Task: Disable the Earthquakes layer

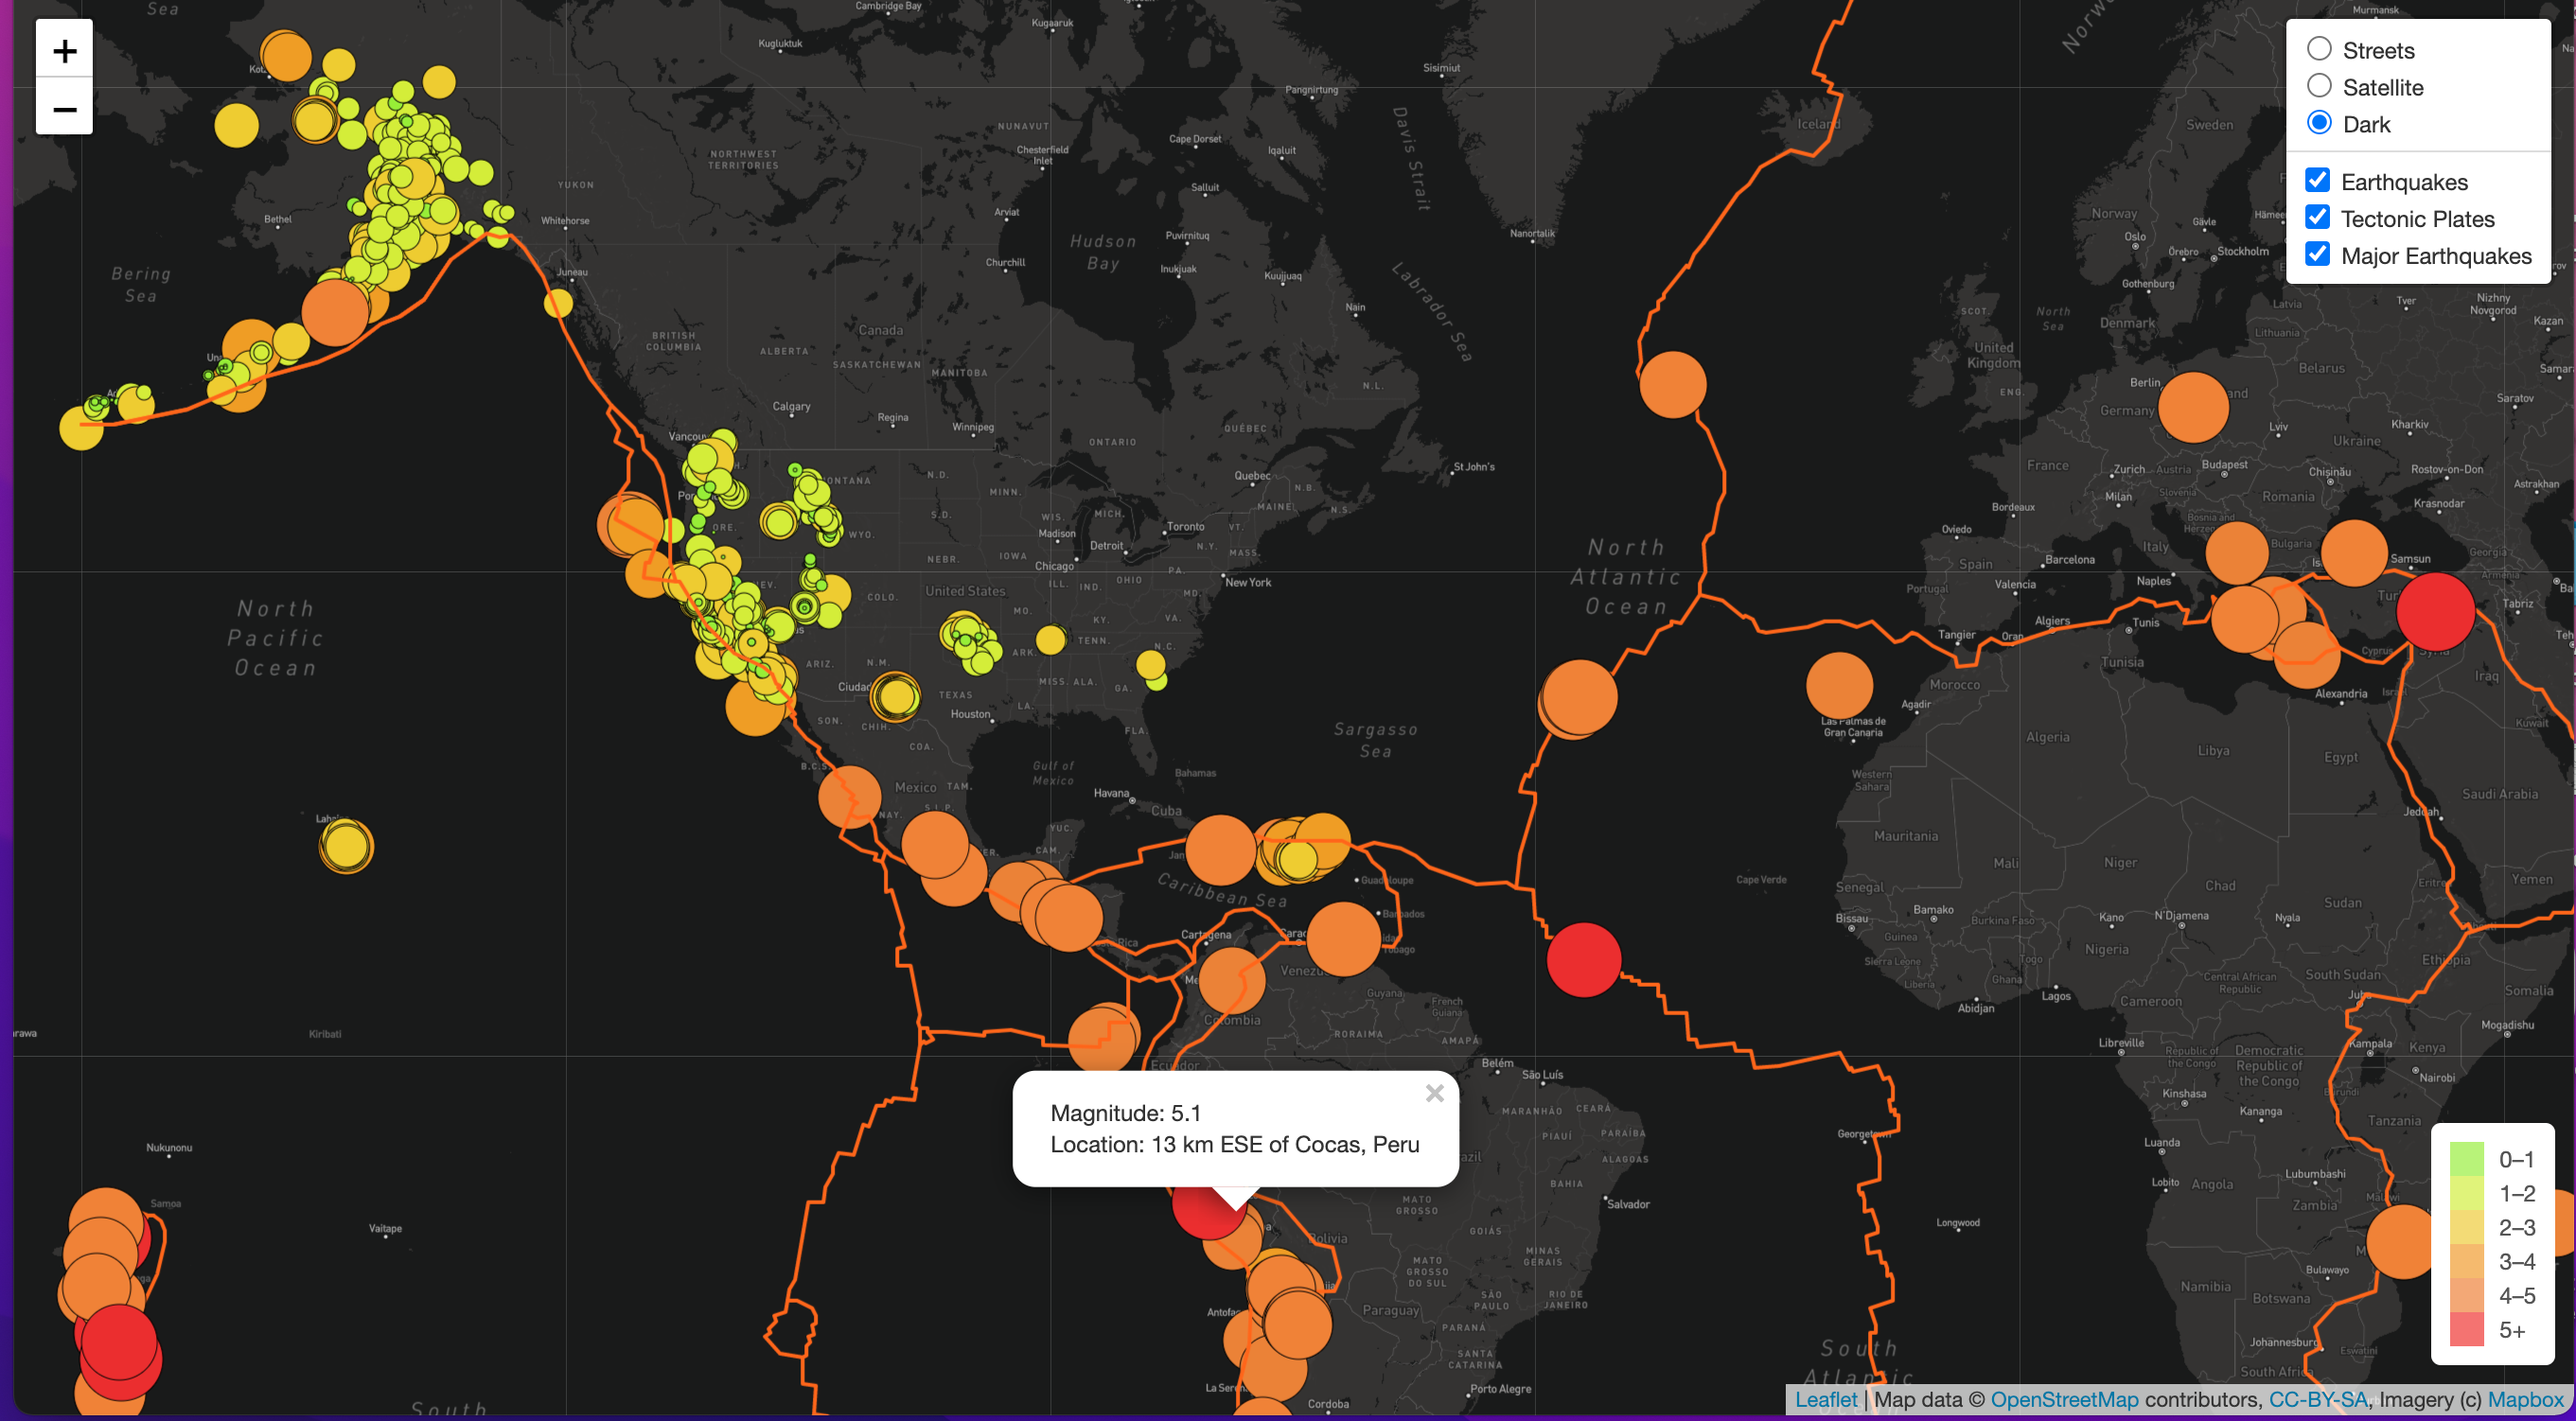Action: click(2318, 180)
